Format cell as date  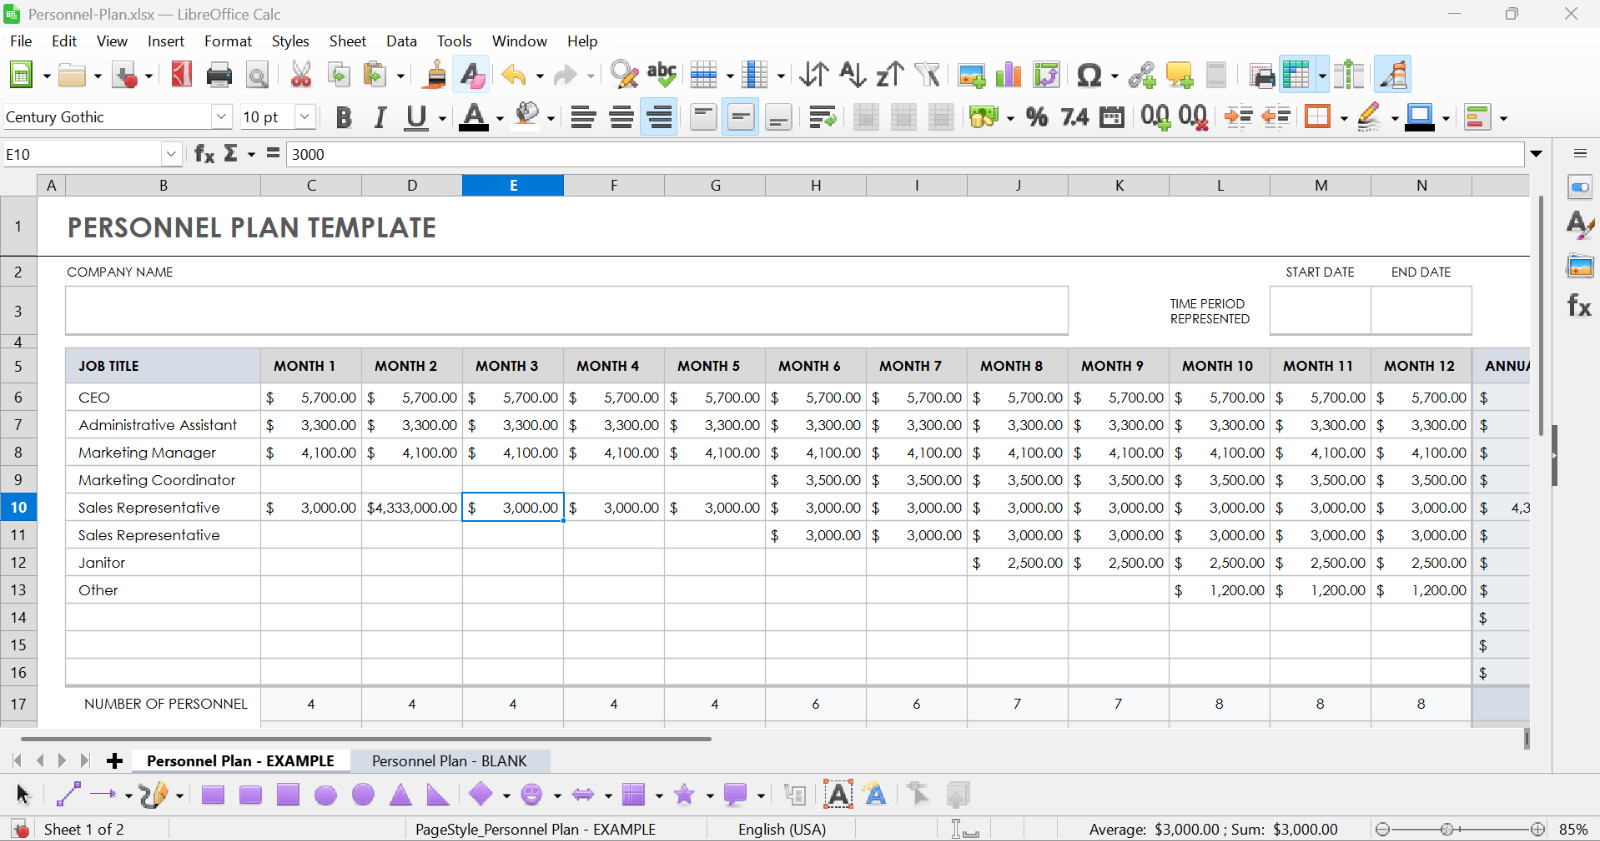click(x=1112, y=117)
